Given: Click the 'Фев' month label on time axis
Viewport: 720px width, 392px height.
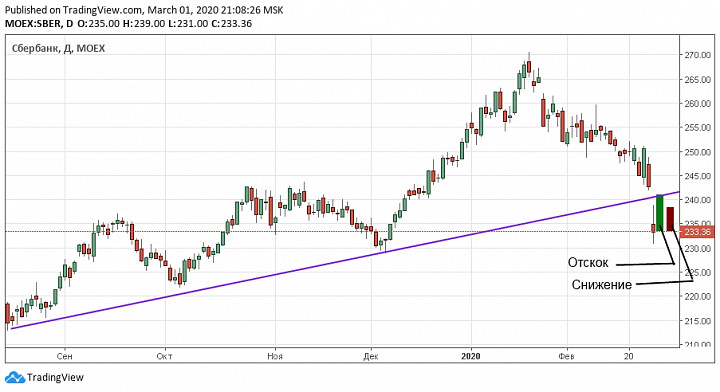Looking at the screenshot, I should (566, 356).
